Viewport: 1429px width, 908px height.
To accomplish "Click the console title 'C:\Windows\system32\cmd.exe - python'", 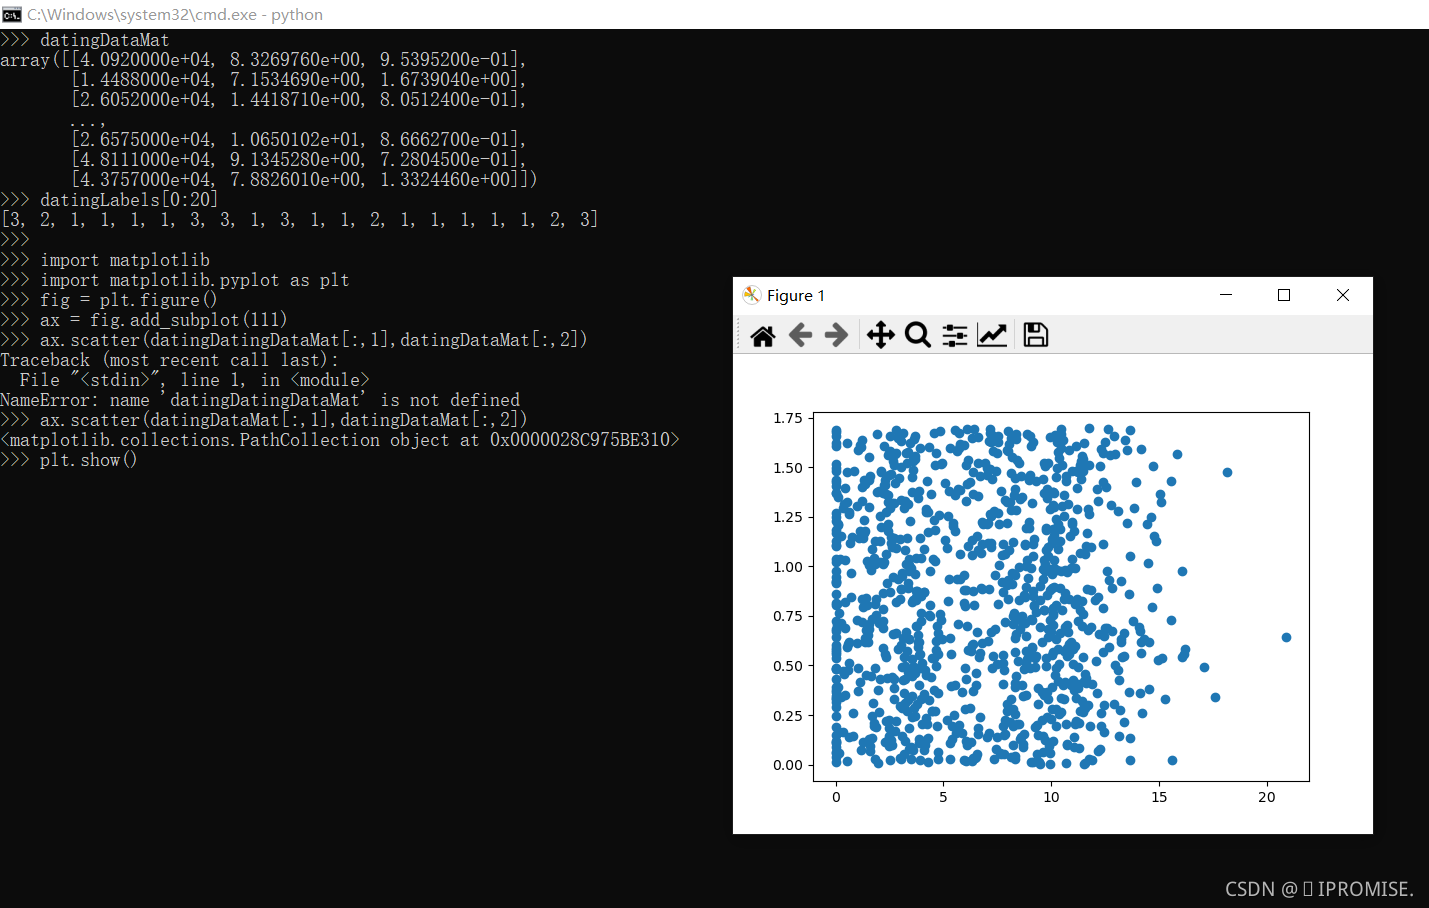I will [175, 14].
